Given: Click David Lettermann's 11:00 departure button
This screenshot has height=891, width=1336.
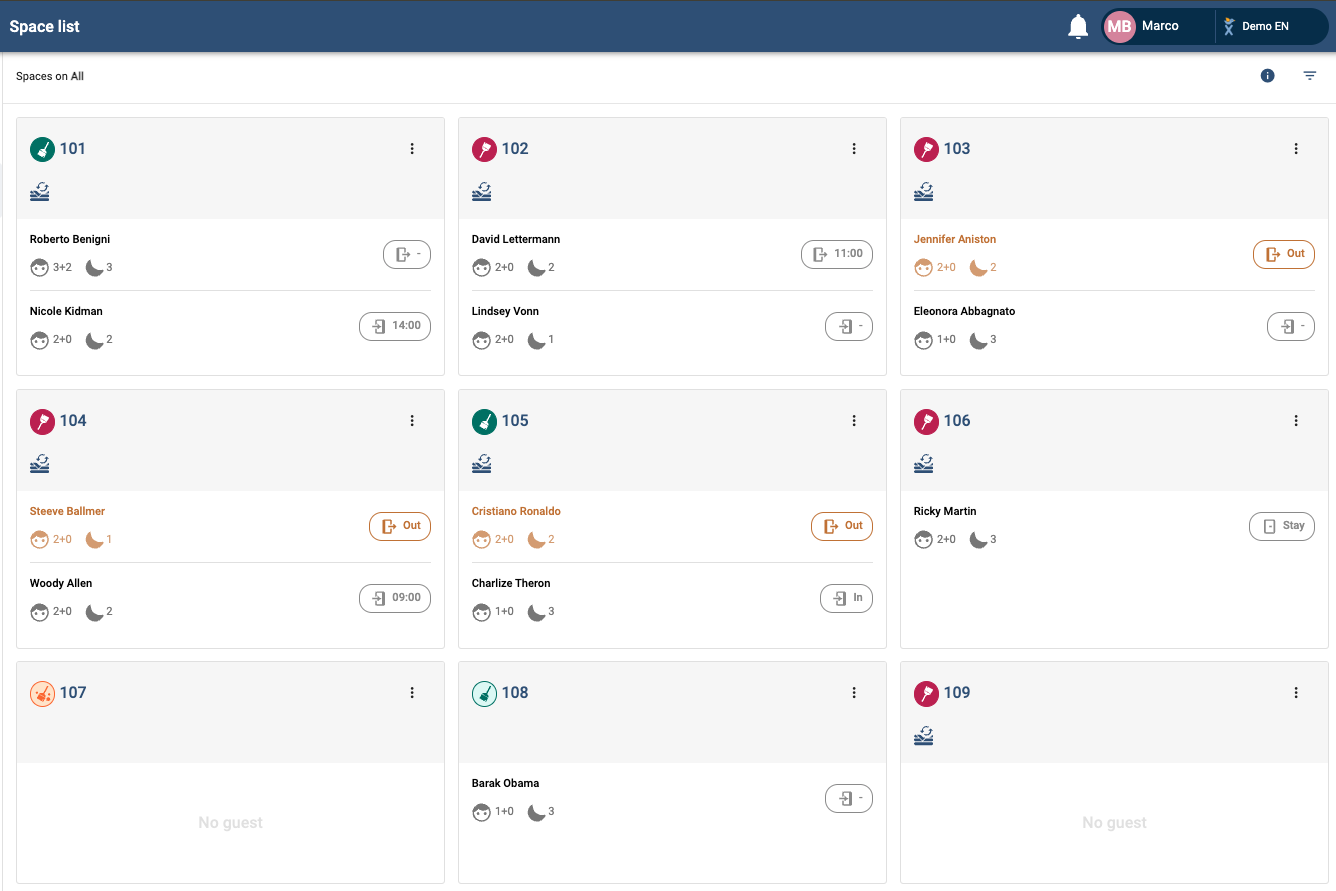Looking at the screenshot, I should point(837,254).
